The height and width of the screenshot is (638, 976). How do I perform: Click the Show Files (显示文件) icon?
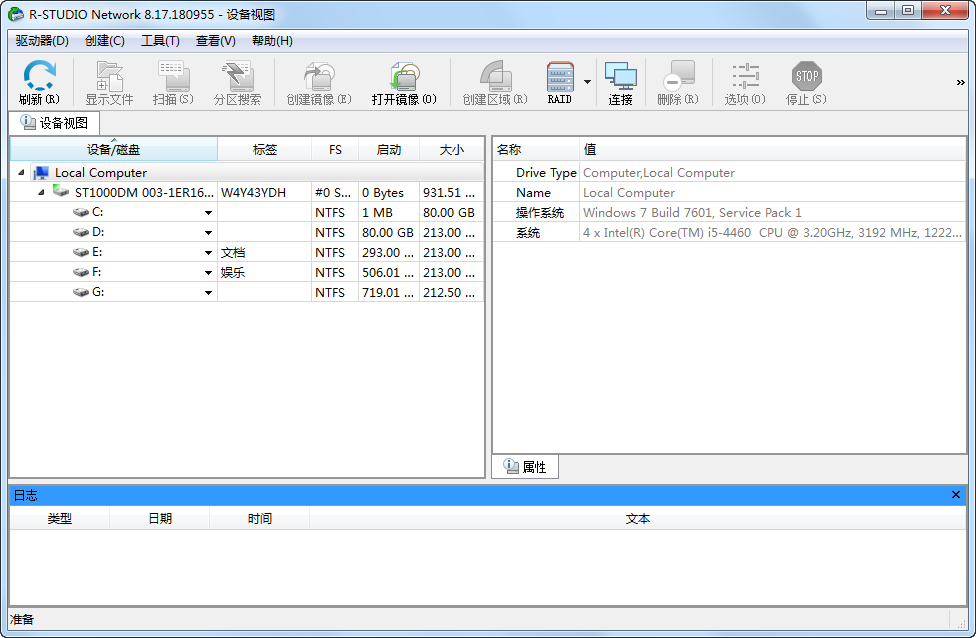[109, 77]
